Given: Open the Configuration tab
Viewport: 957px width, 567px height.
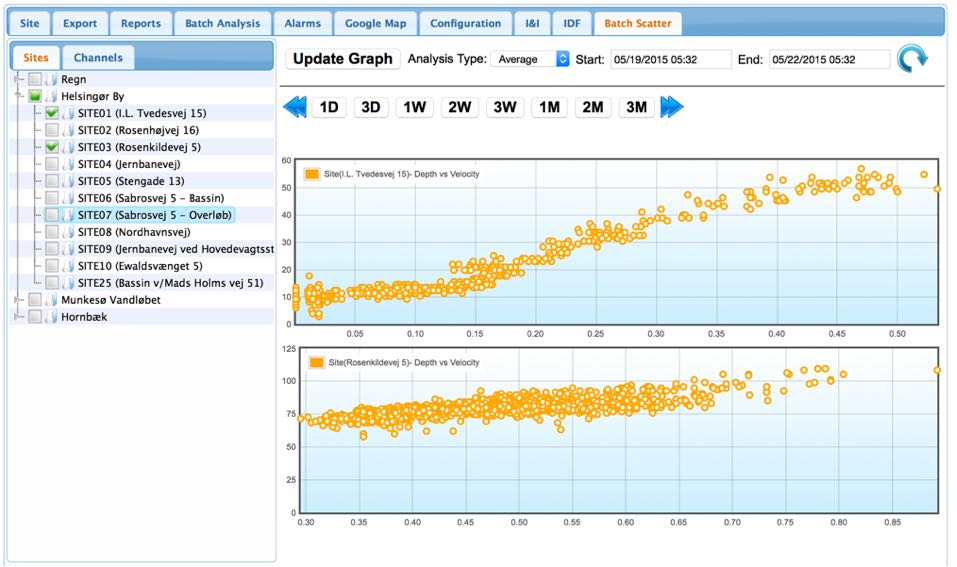Looking at the screenshot, I should pyautogui.click(x=466, y=24).
